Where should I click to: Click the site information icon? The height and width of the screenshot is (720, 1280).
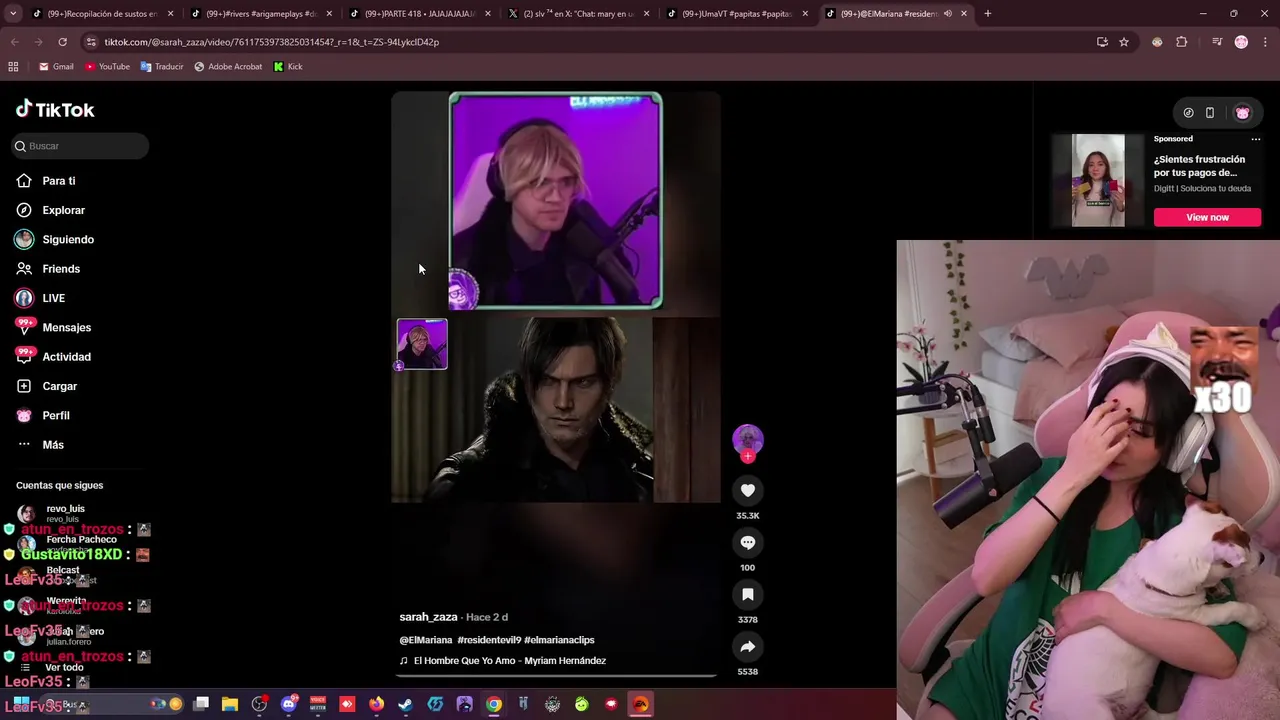coord(91,42)
